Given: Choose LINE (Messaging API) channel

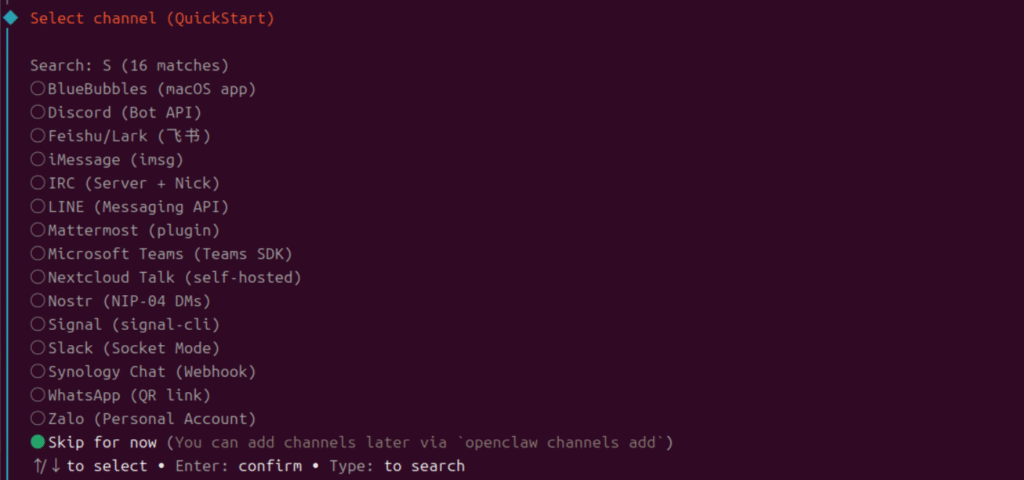Looking at the screenshot, I should point(38,207).
